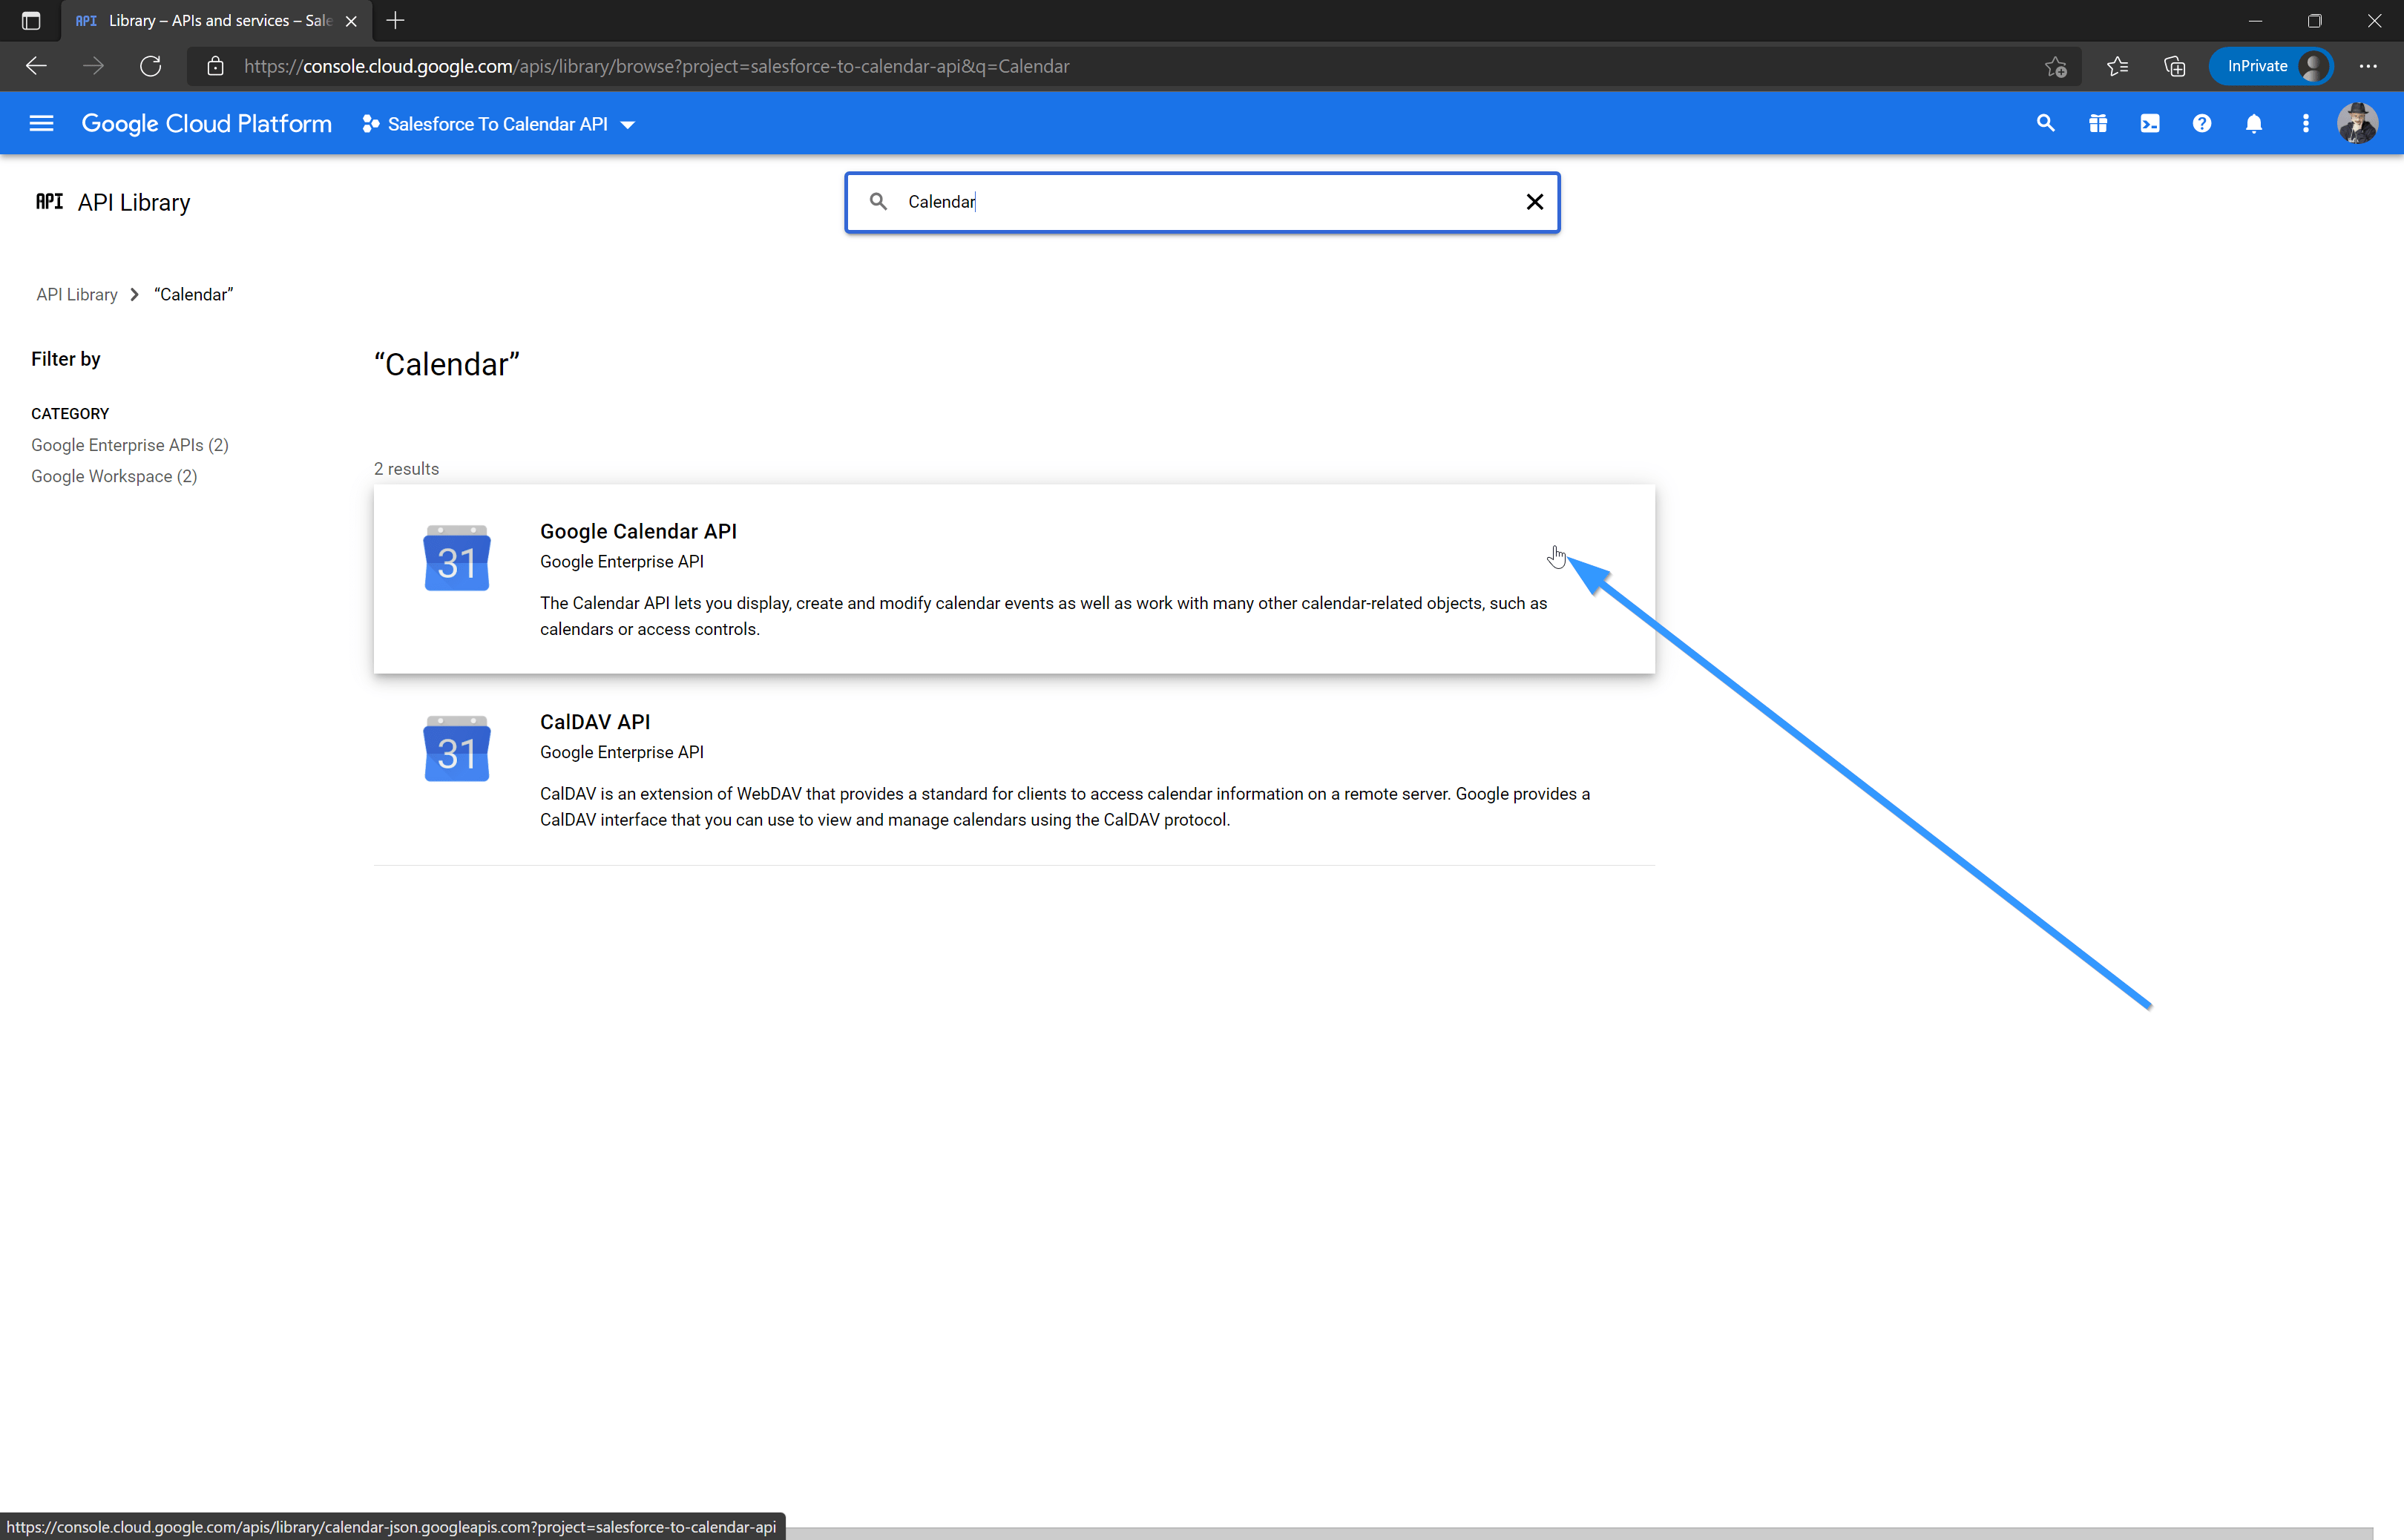Clear the search with the X button

[1534, 202]
